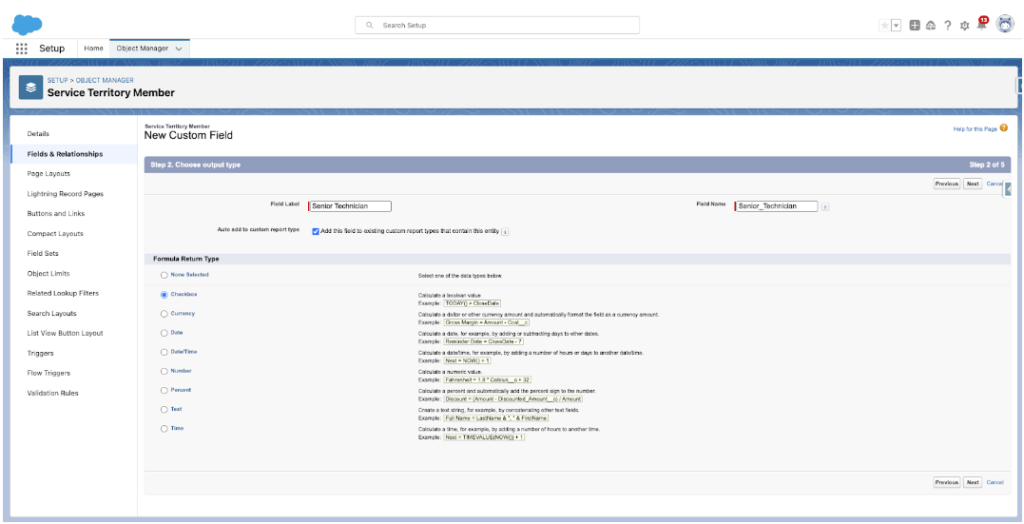Viewport: 1024px width, 524px height.
Task: Click the top Next button
Action: tap(973, 184)
